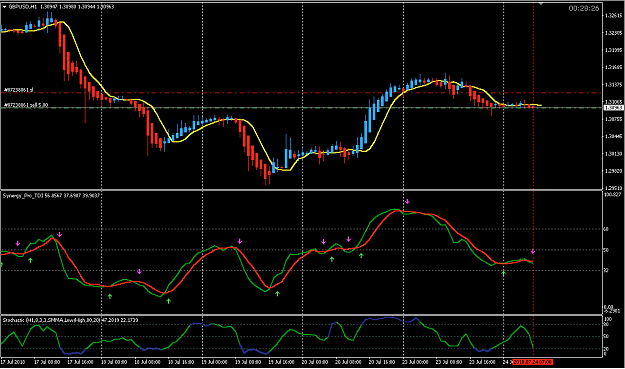This screenshot has height=369, width=625.
Task: Click the '23 Jul 16:00' time axis label
Action: (482, 362)
